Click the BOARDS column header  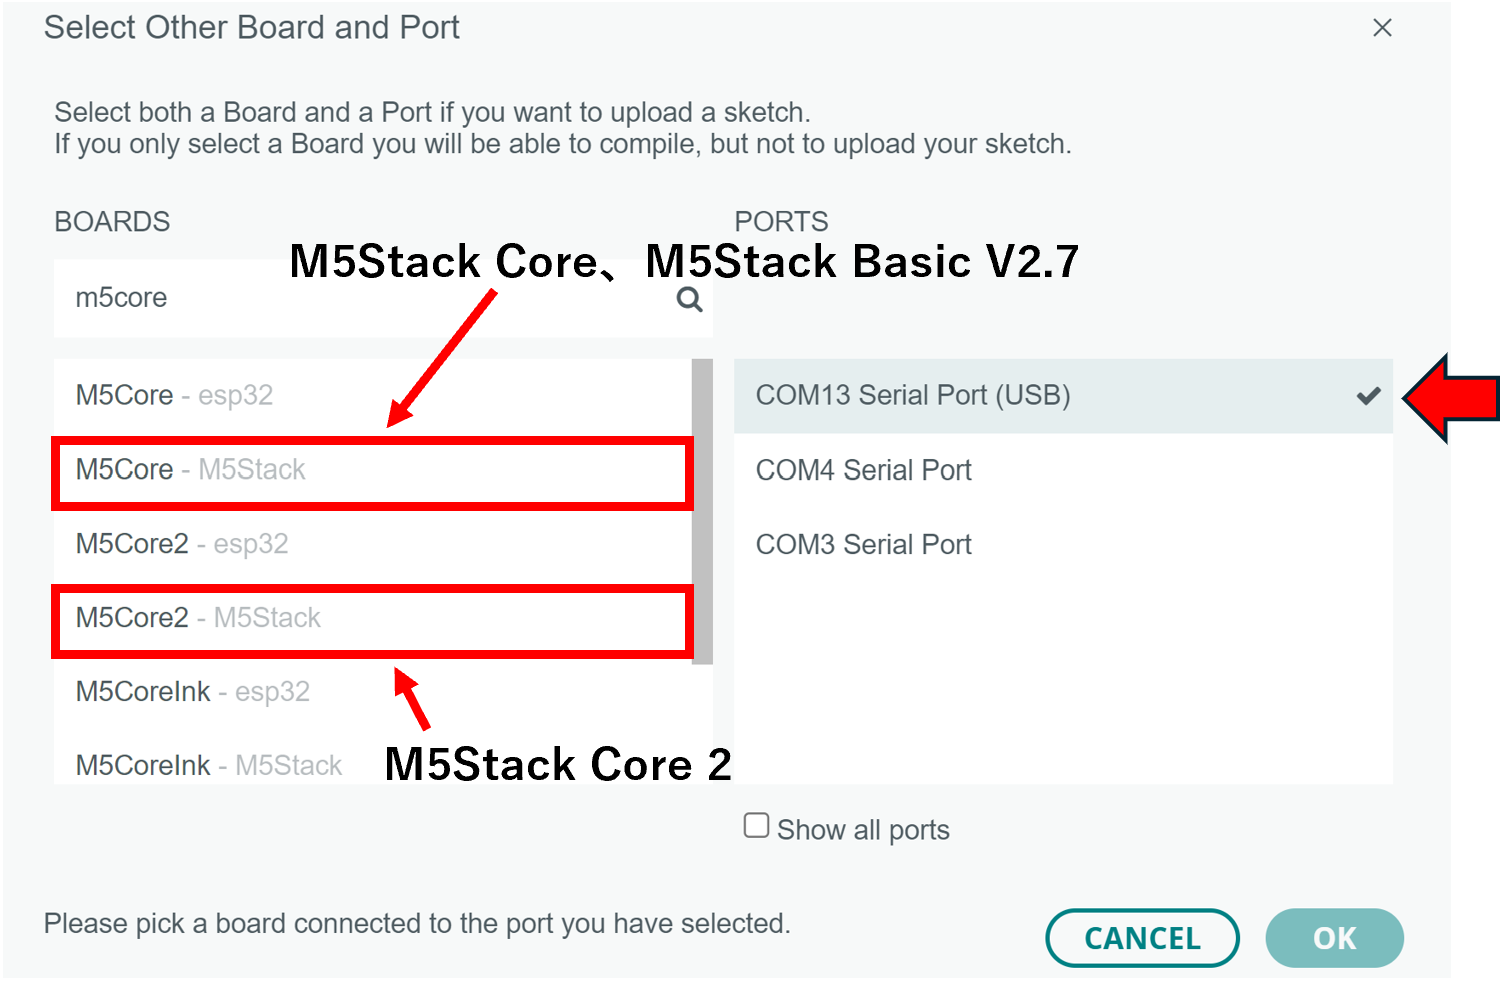(x=112, y=221)
